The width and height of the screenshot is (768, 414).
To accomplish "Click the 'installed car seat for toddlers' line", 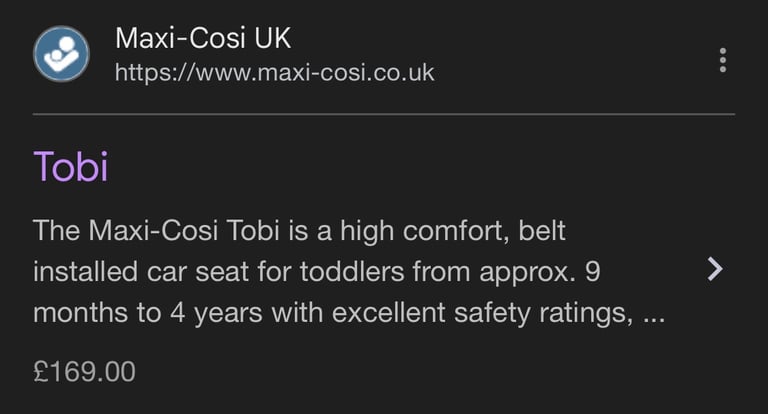I will coord(316,271).
